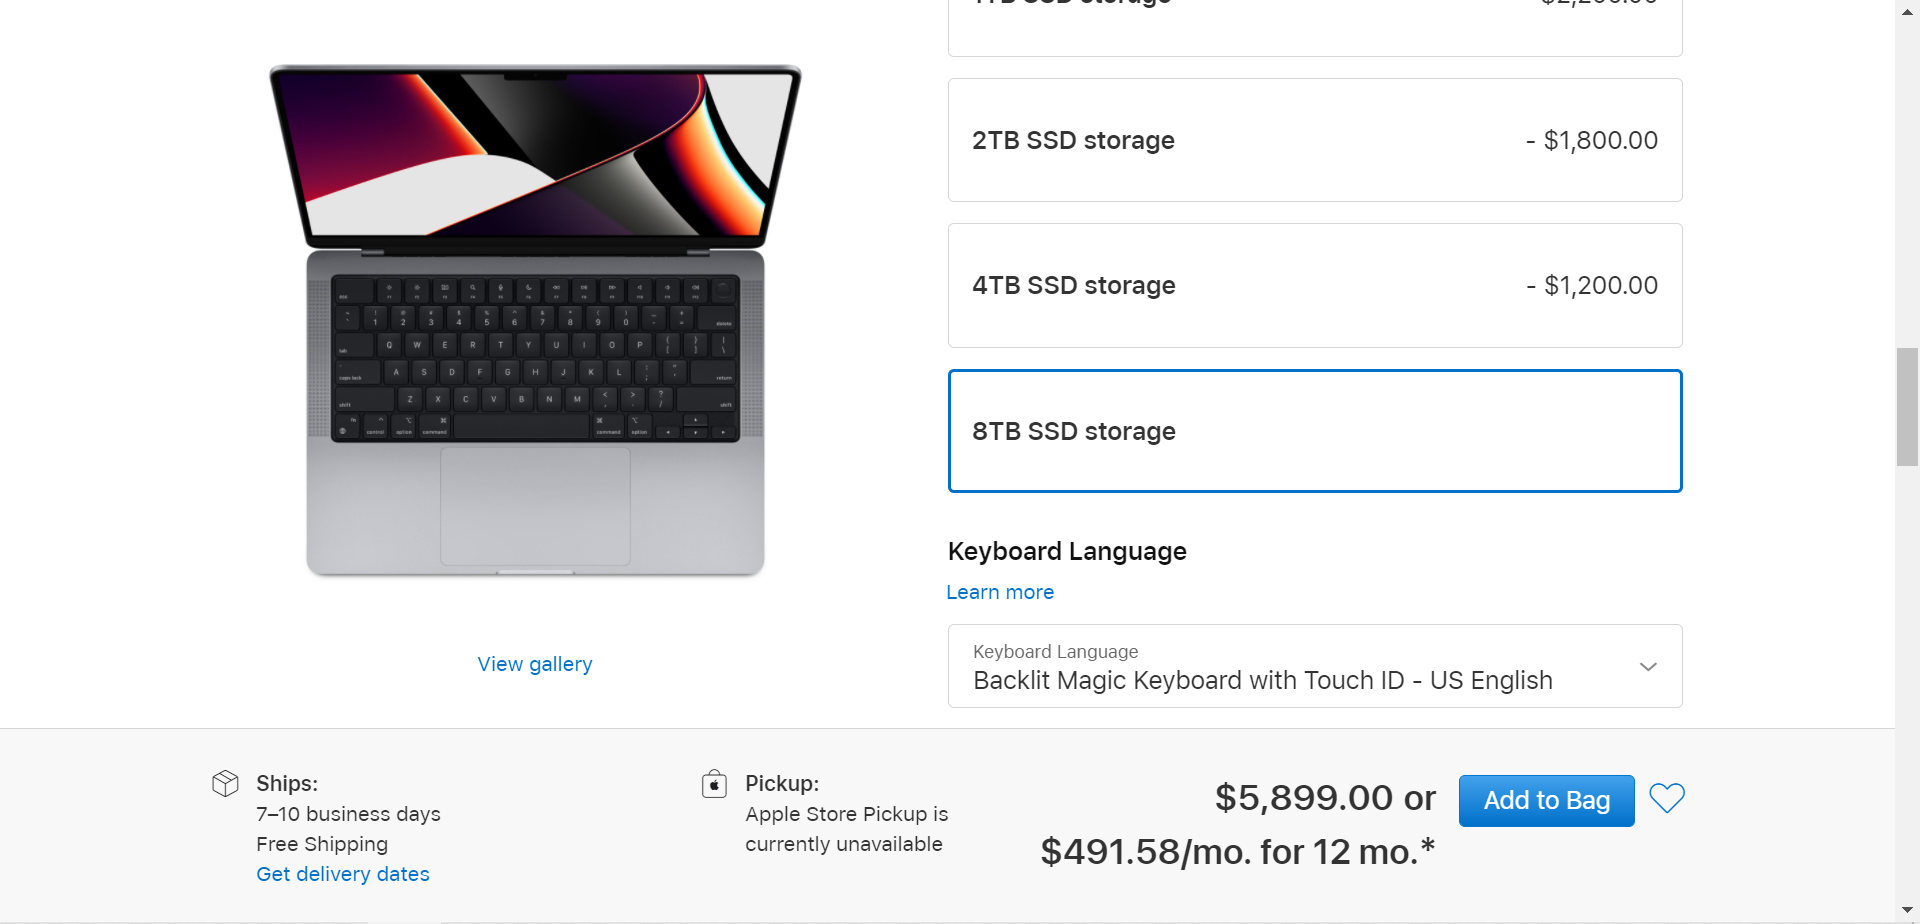Click the Get delivery dates link

click(342, 874)
